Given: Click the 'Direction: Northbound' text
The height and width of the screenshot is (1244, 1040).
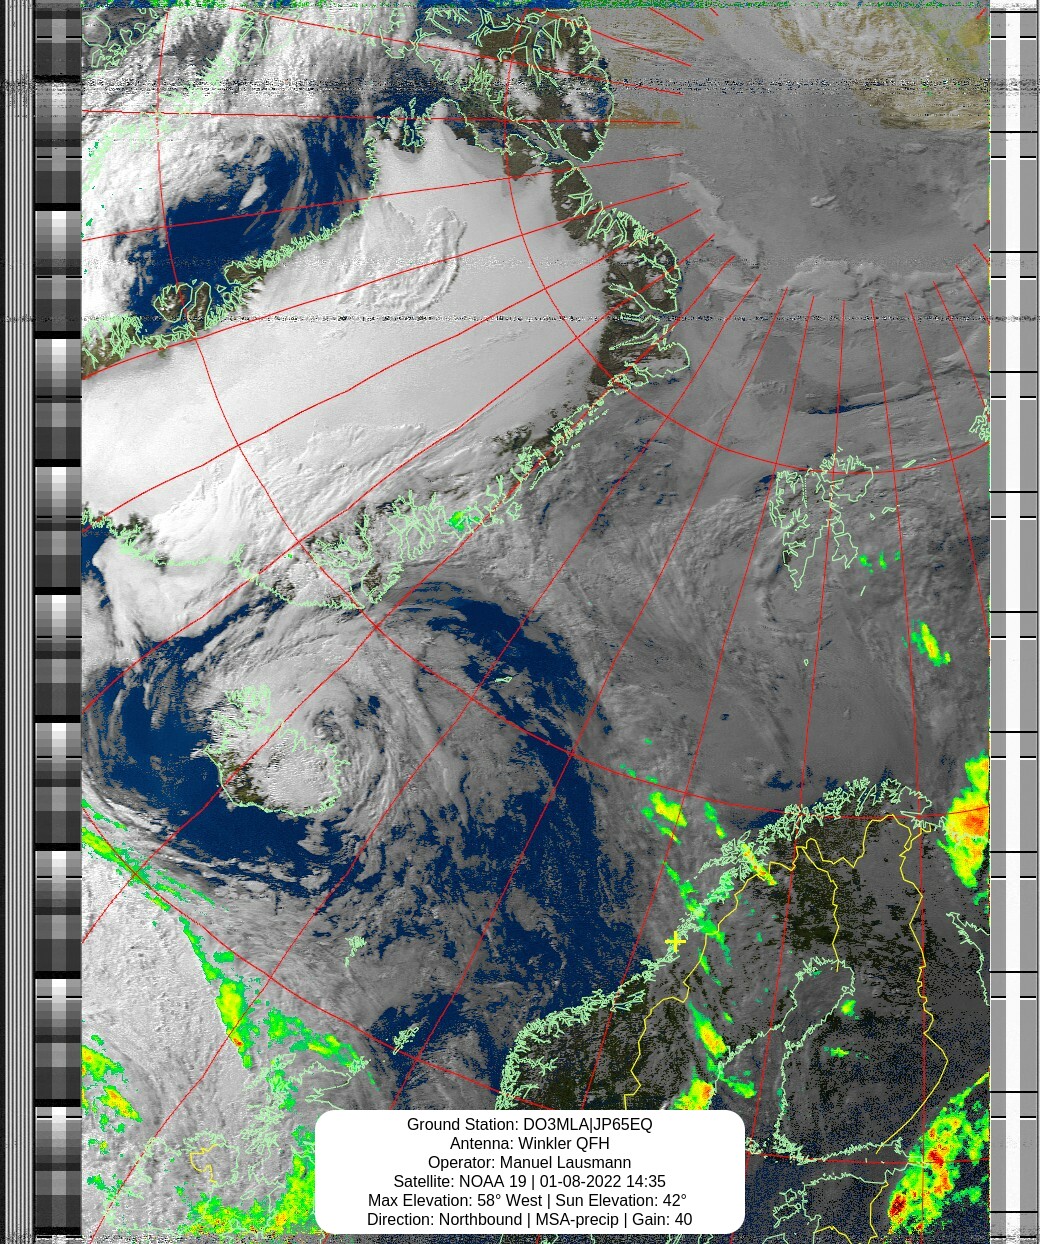Looking at the screenshot, I should click(444, 1220).
